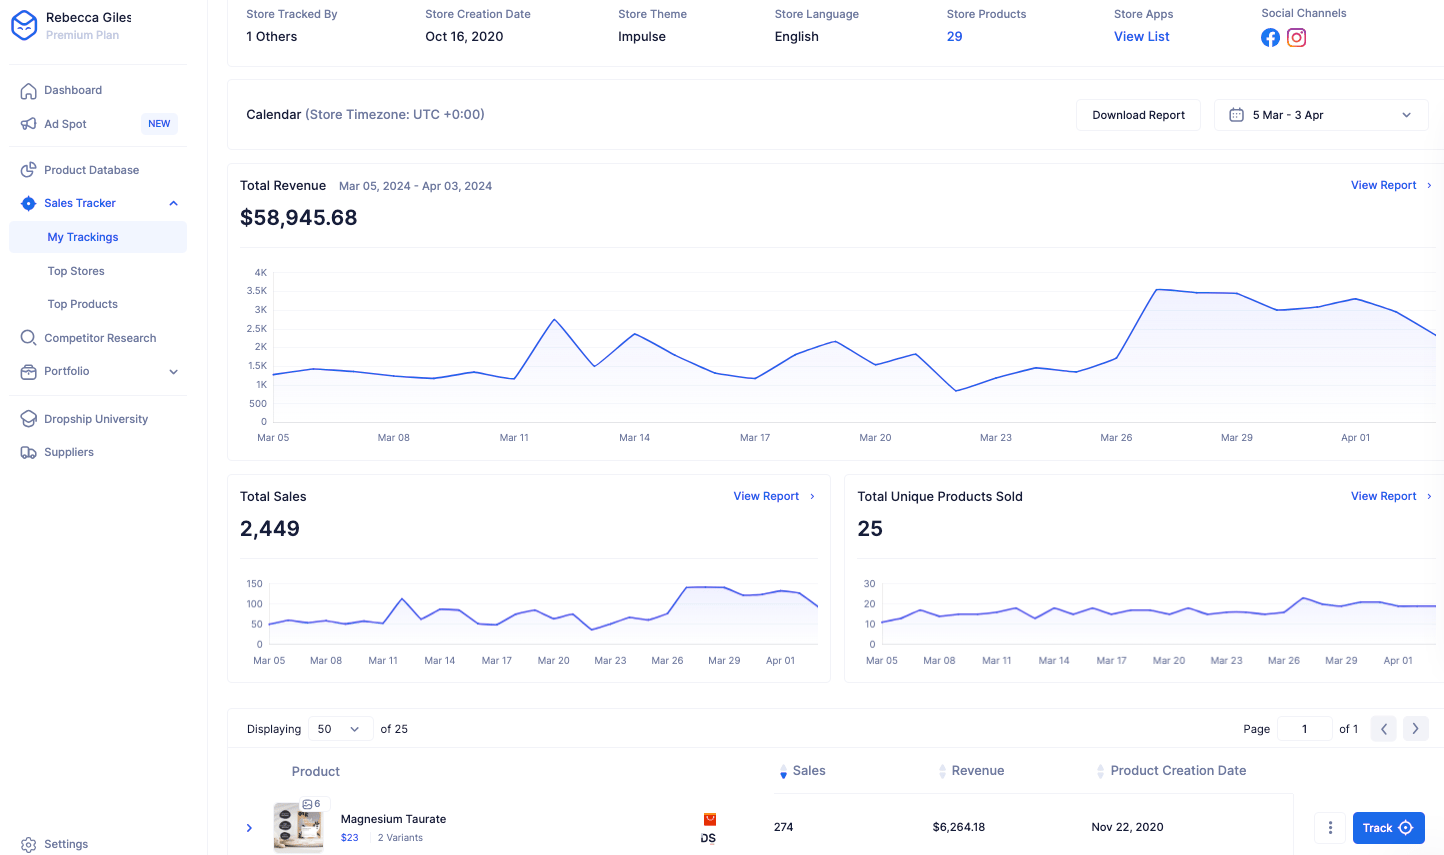Select Top Stores in the sidebar
Viewport: 1444px width, 855px height.
(x=76, y=271)
